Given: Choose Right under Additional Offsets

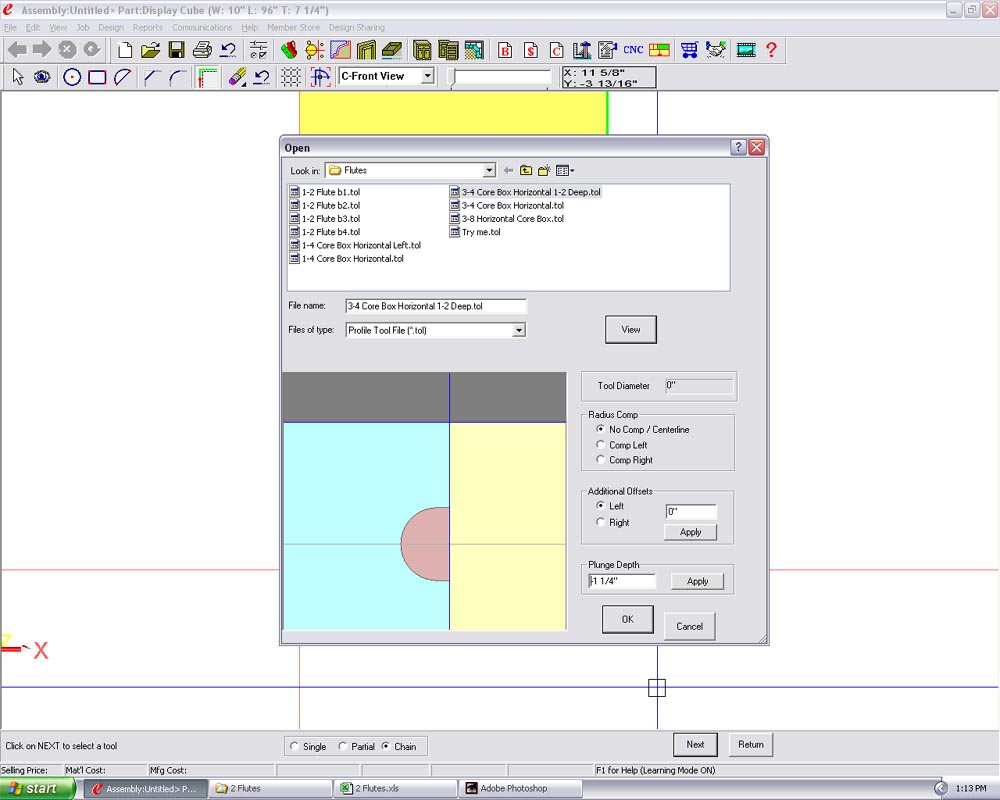Looking at the screenshot, I should point(600,522).
